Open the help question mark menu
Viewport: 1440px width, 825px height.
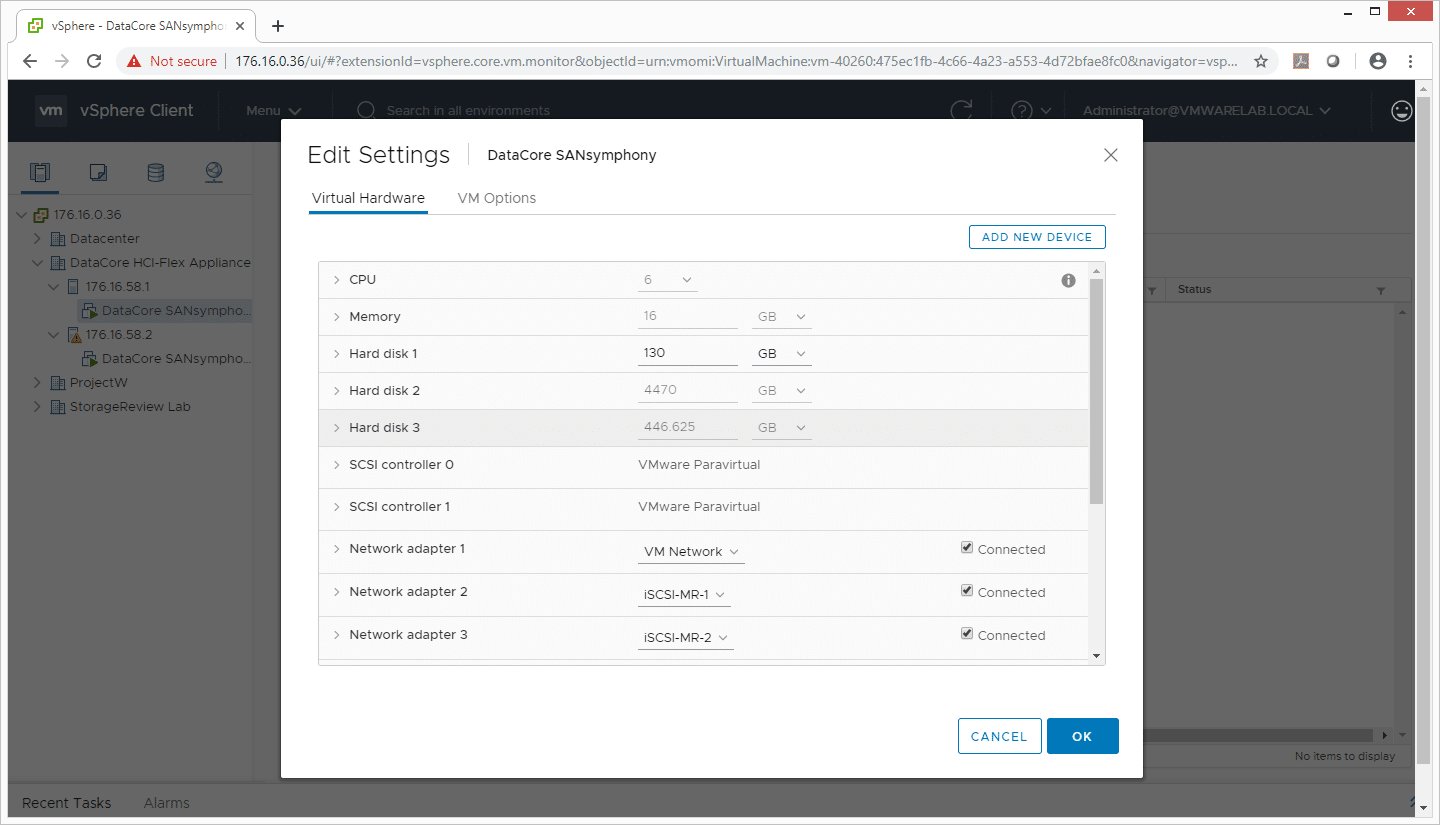pyautogui.click(x=1031, y=110)
